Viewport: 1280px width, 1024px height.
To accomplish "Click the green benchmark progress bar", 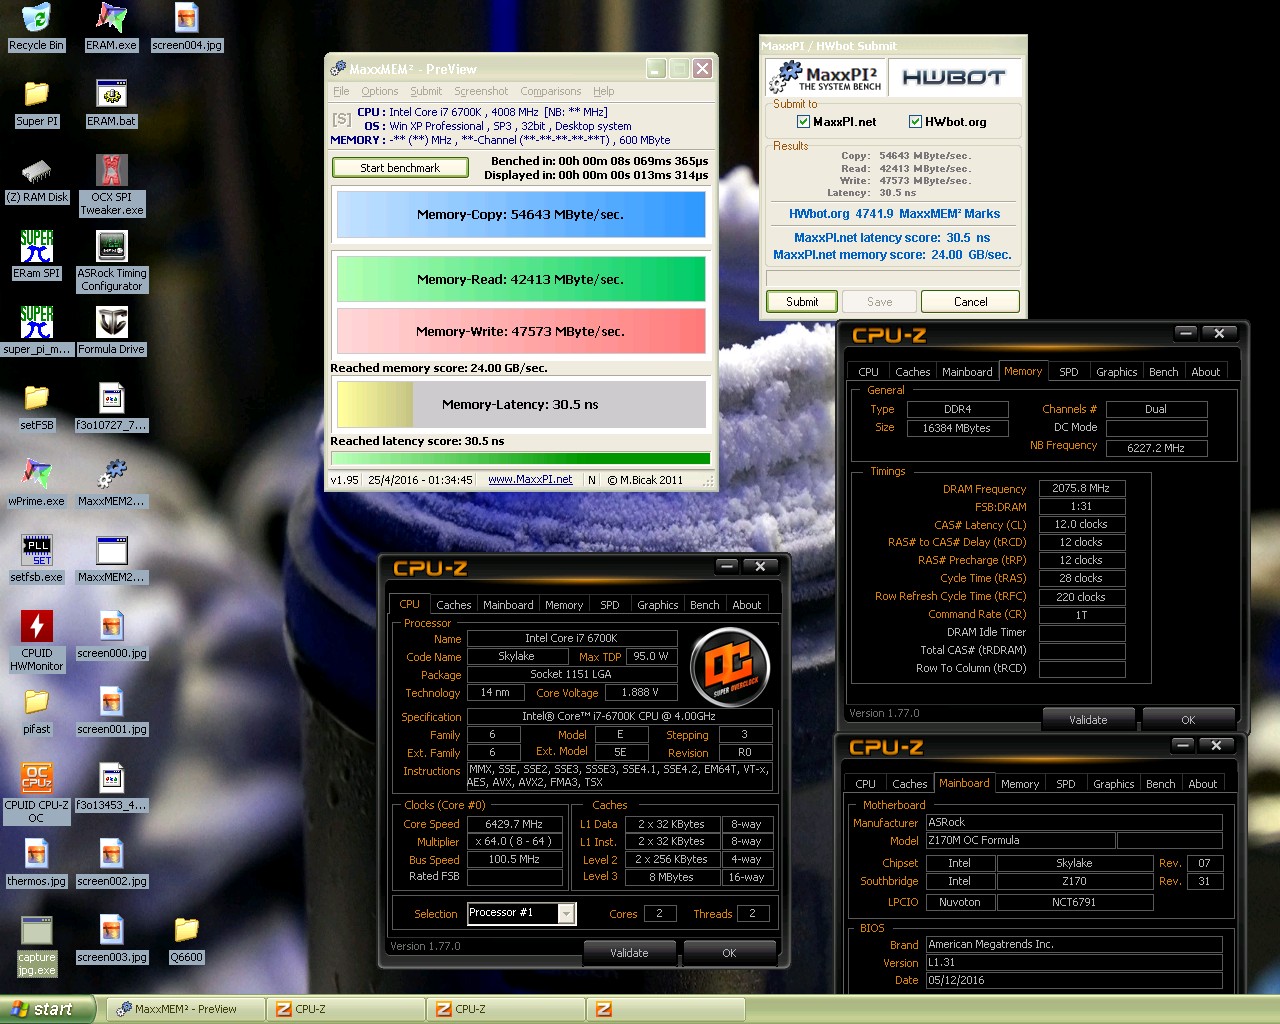I will [x=521, y=459].
